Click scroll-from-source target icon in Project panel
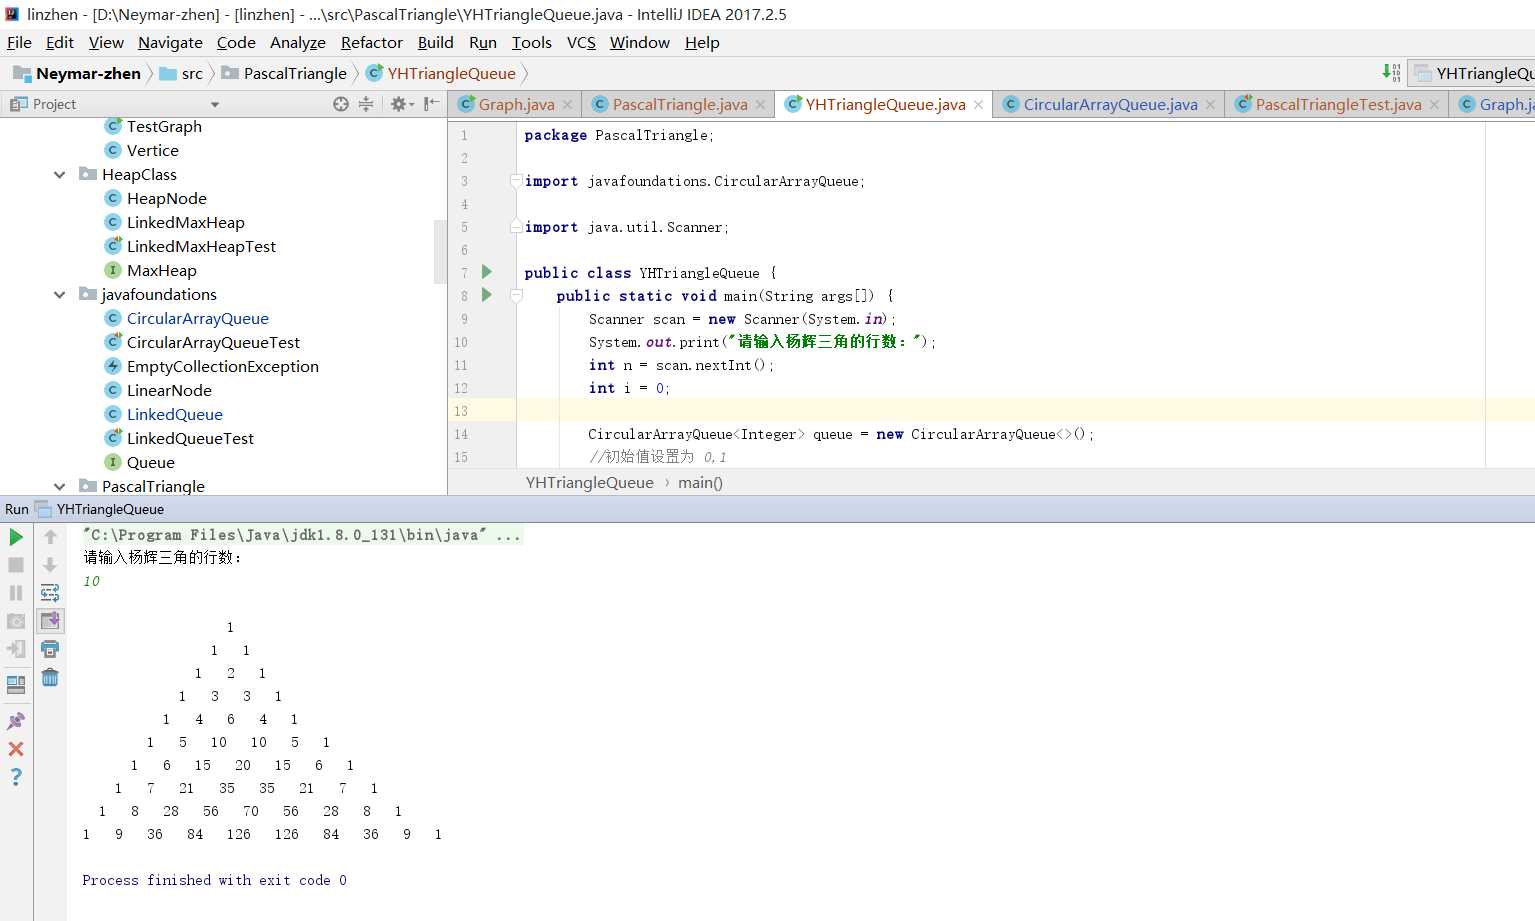1535x921 pixels. (341, 104)
